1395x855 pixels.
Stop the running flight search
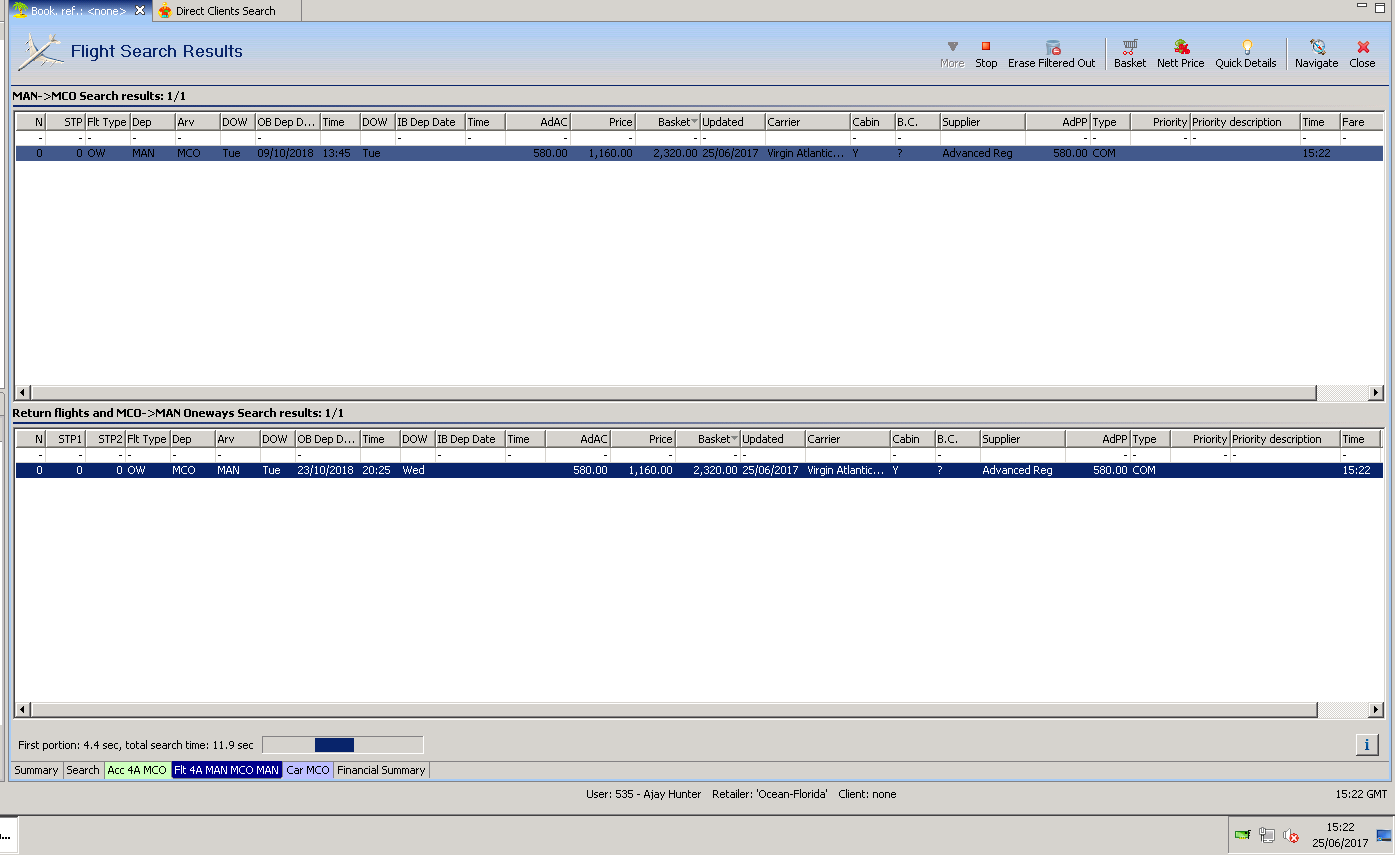tap(986, 54)
